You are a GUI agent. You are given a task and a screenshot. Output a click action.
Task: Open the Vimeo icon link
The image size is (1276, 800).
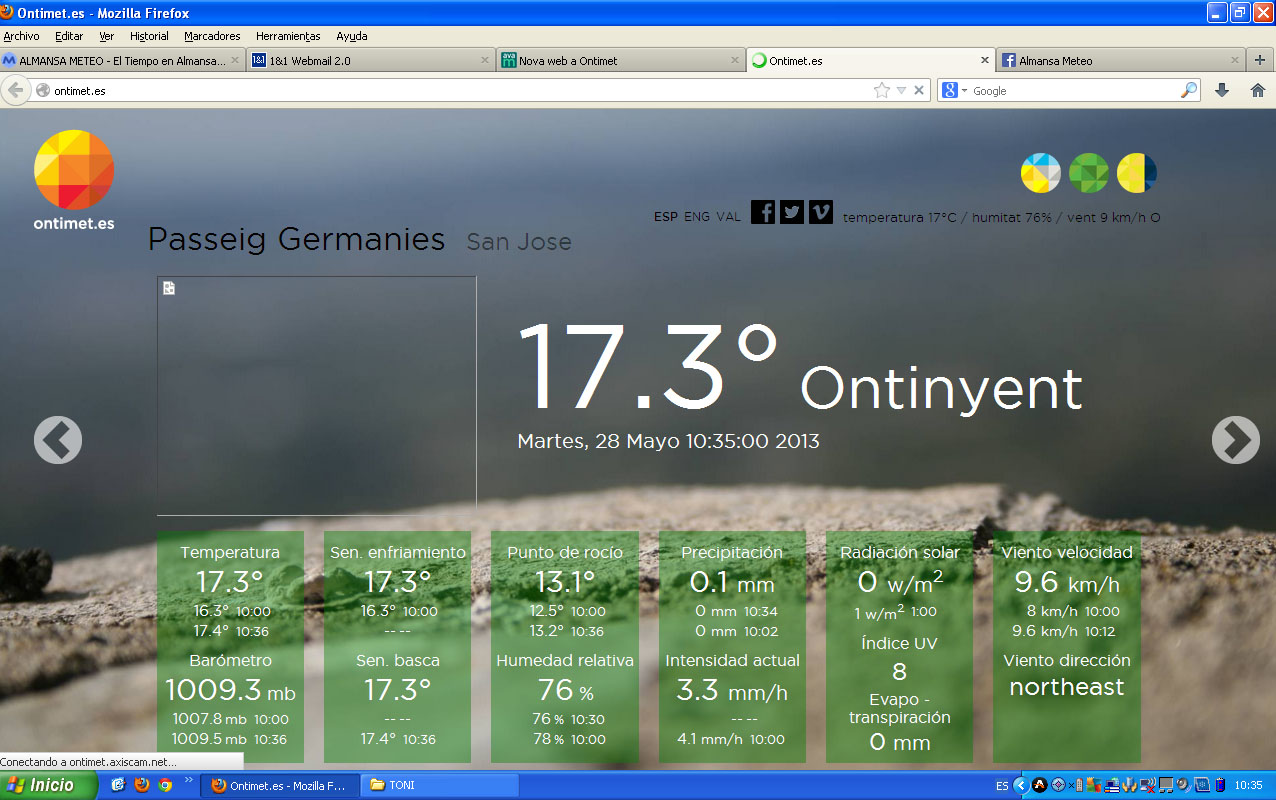(821, 212)
